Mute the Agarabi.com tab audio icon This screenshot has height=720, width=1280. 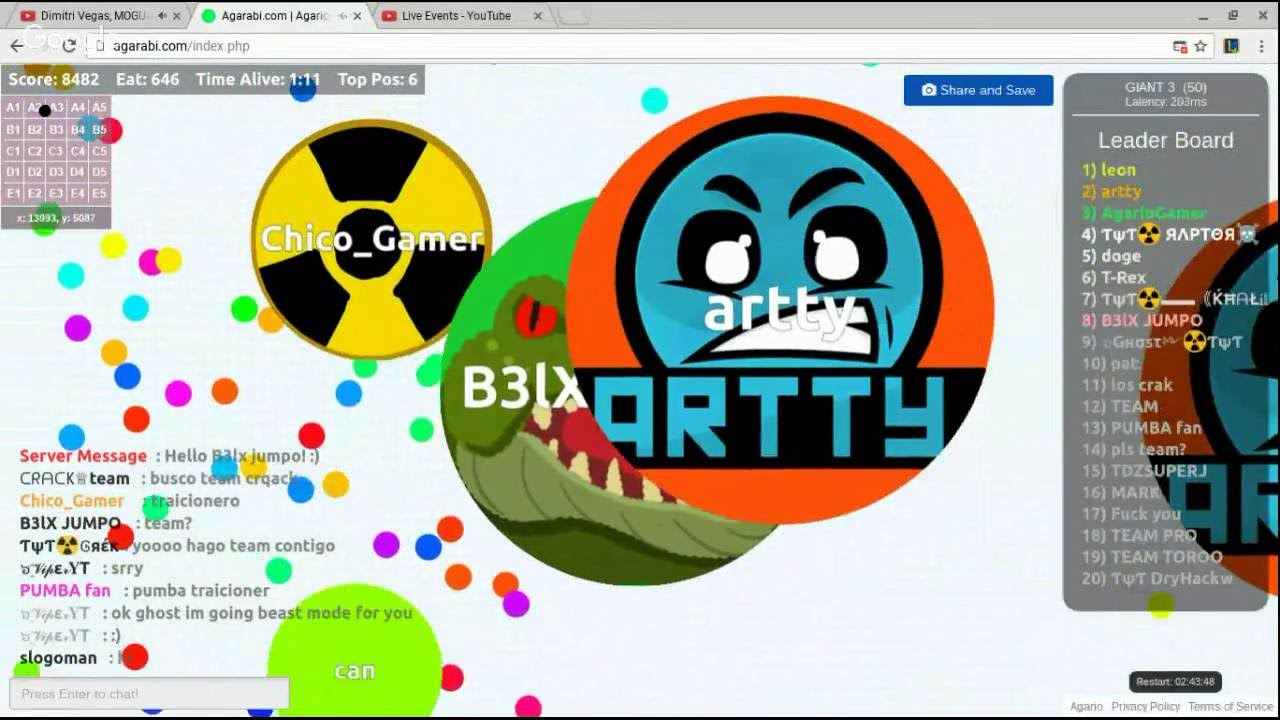pyautogui.click(x=341, y=16)
